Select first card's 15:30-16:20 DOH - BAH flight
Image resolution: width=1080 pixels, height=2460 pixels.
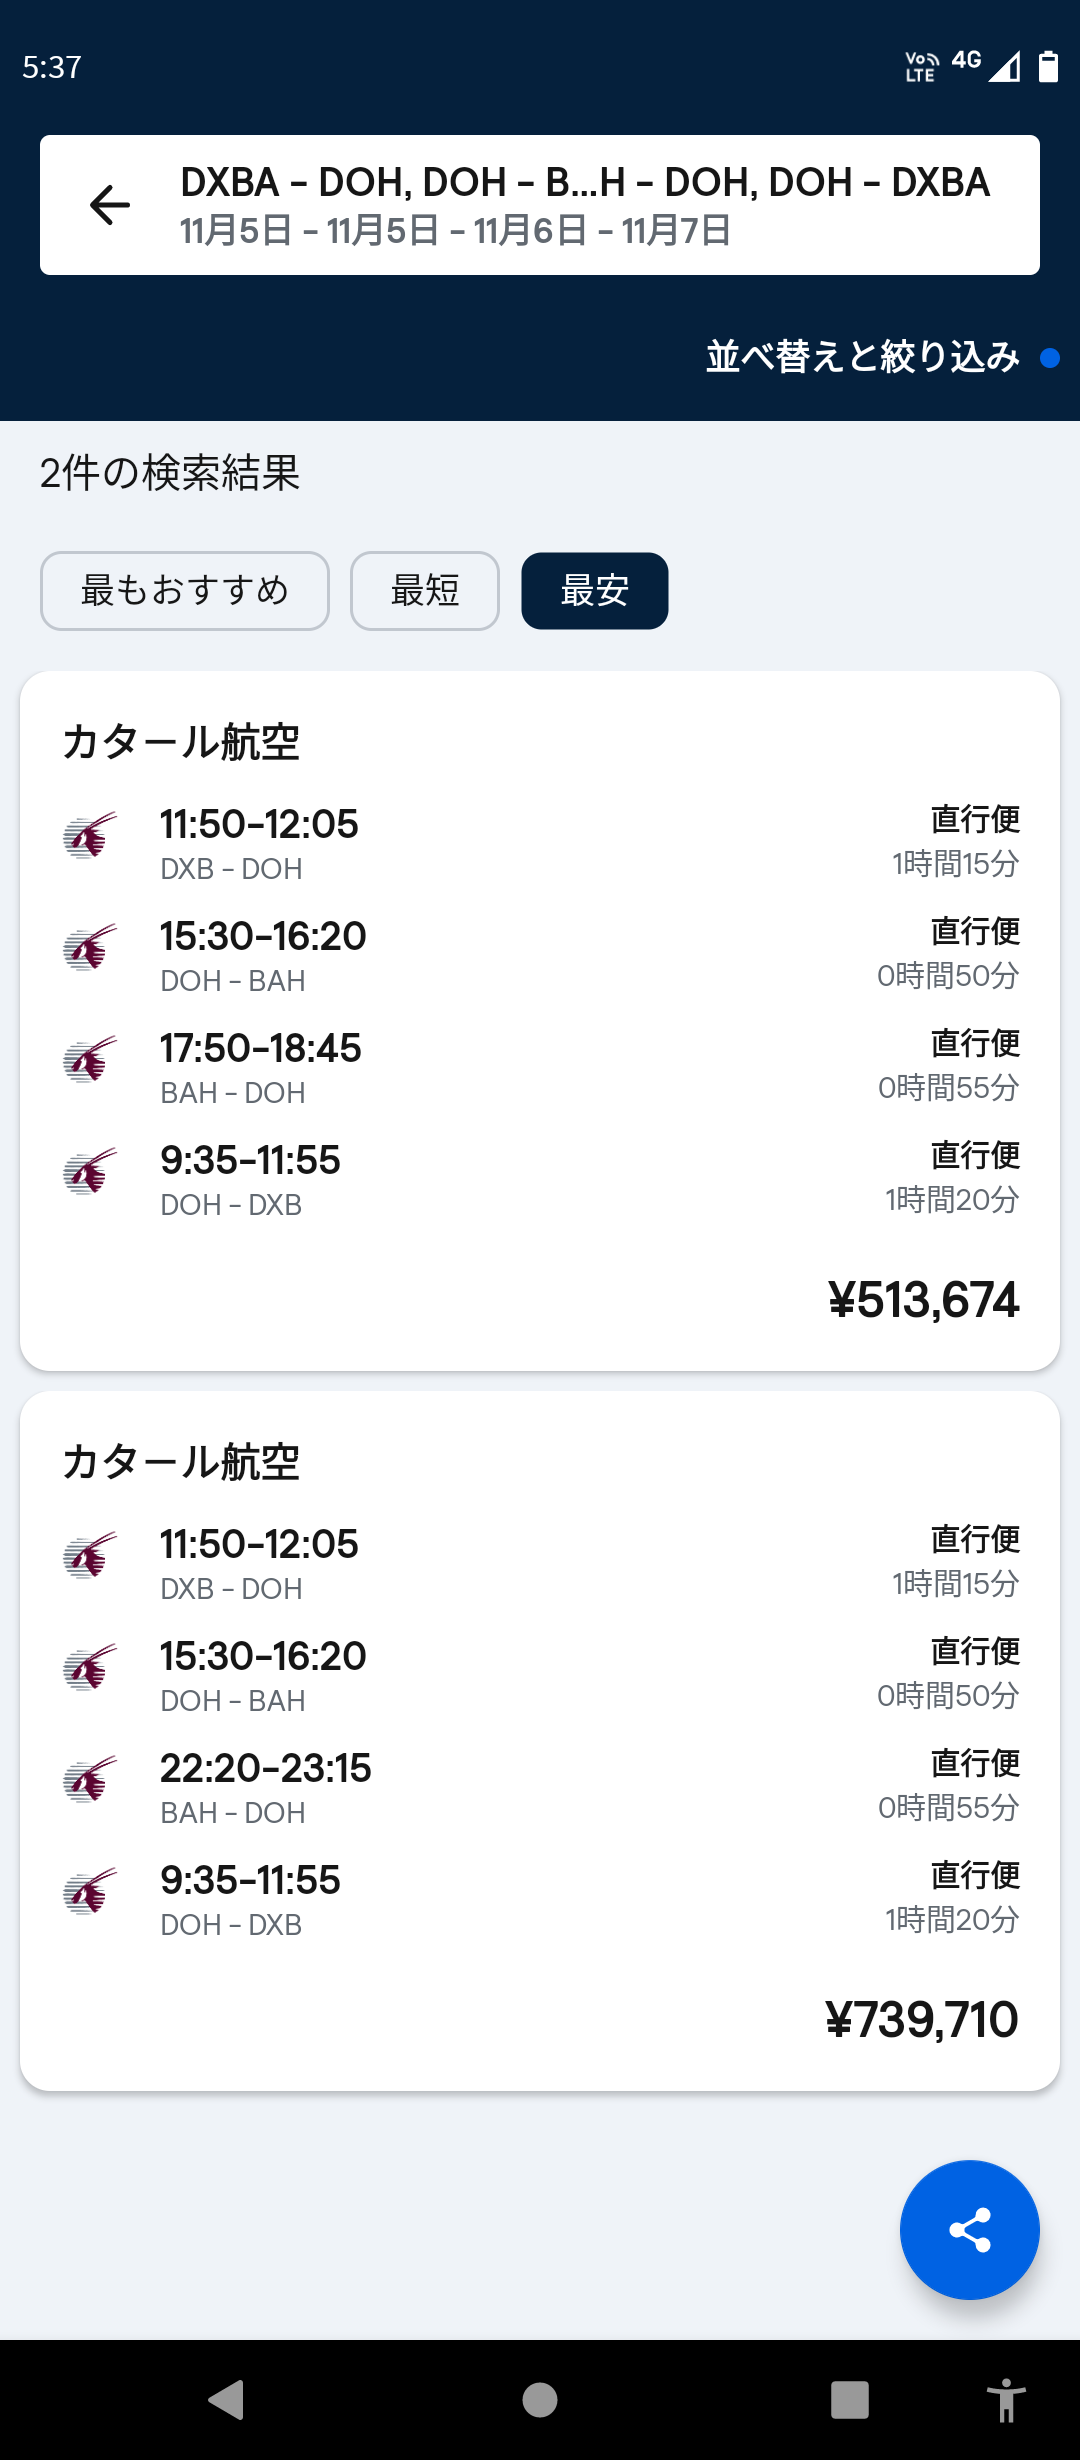tap(263, 955)
